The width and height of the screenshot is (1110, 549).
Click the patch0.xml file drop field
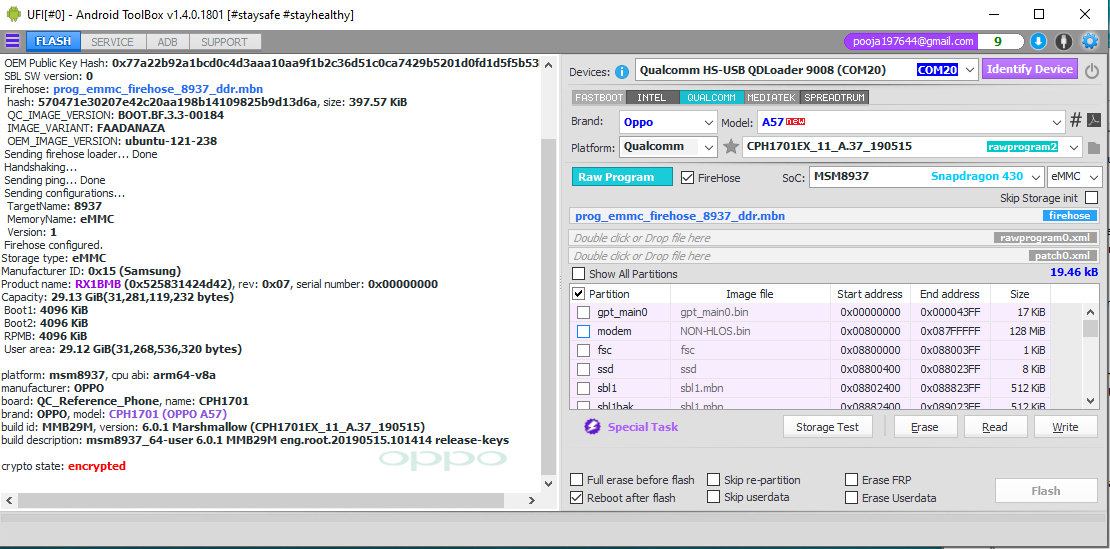(x=835, y=255)
